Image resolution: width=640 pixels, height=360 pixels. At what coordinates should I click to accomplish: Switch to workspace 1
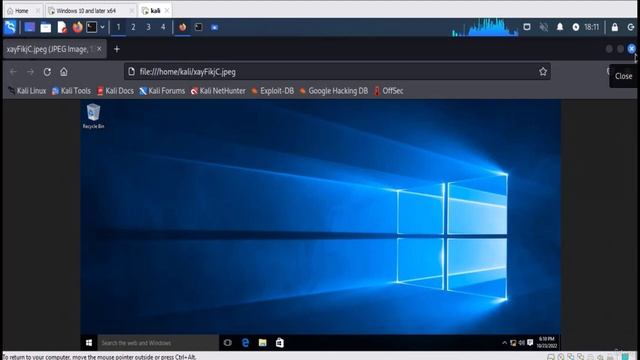[x=118, y=27]
